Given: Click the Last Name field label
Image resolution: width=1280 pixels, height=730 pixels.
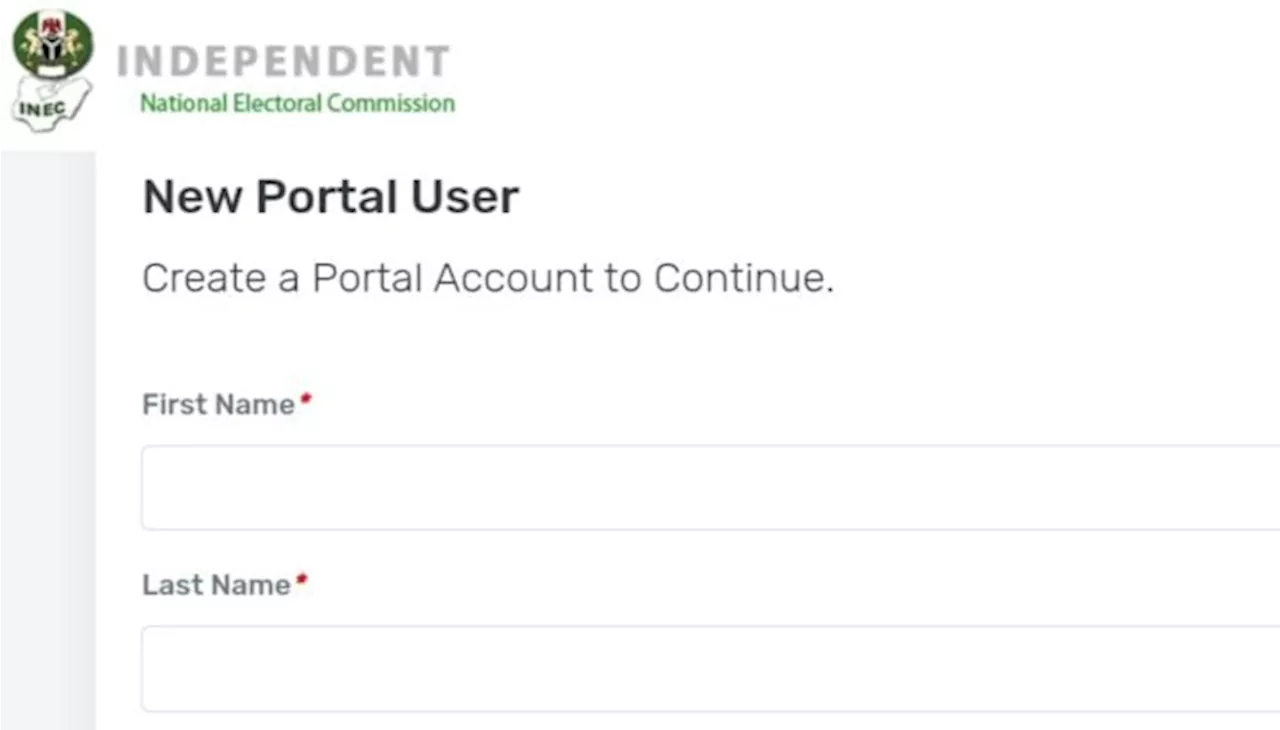Looking at the screenshot, I should coord(217,585).
